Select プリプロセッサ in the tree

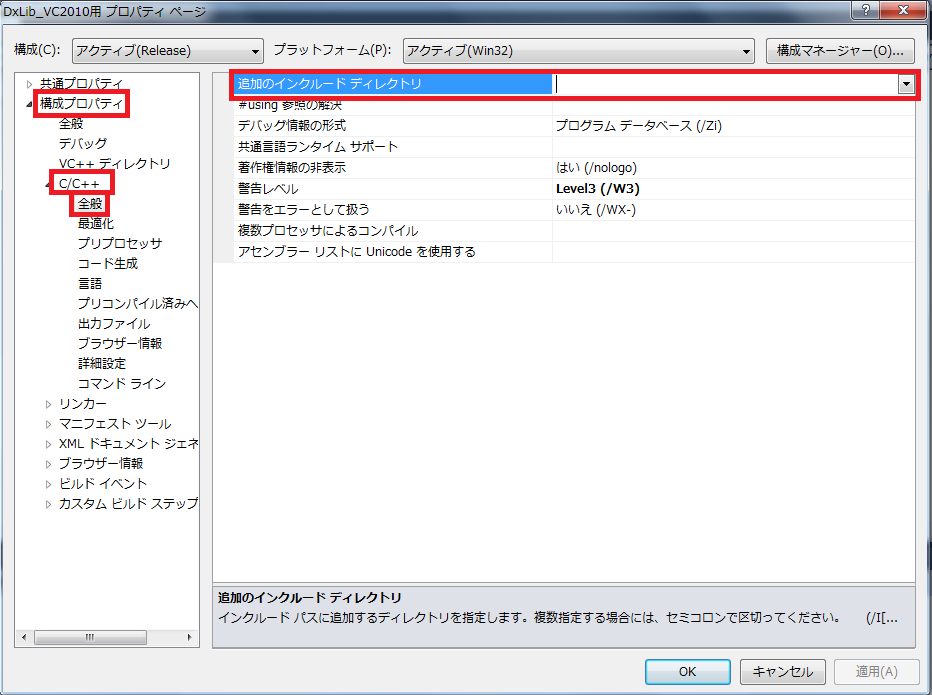(119, 244)
